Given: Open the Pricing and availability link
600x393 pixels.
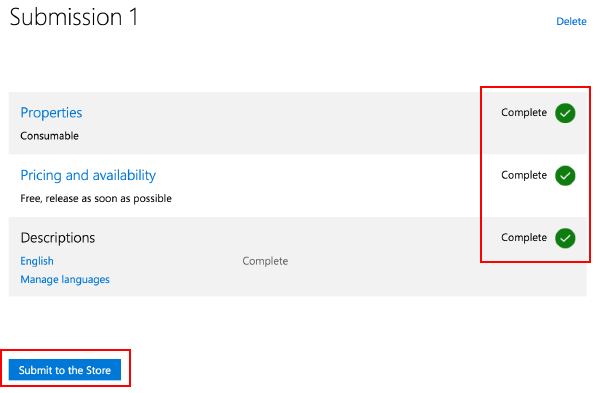Looking at the screenshot, I should point(88,175).
